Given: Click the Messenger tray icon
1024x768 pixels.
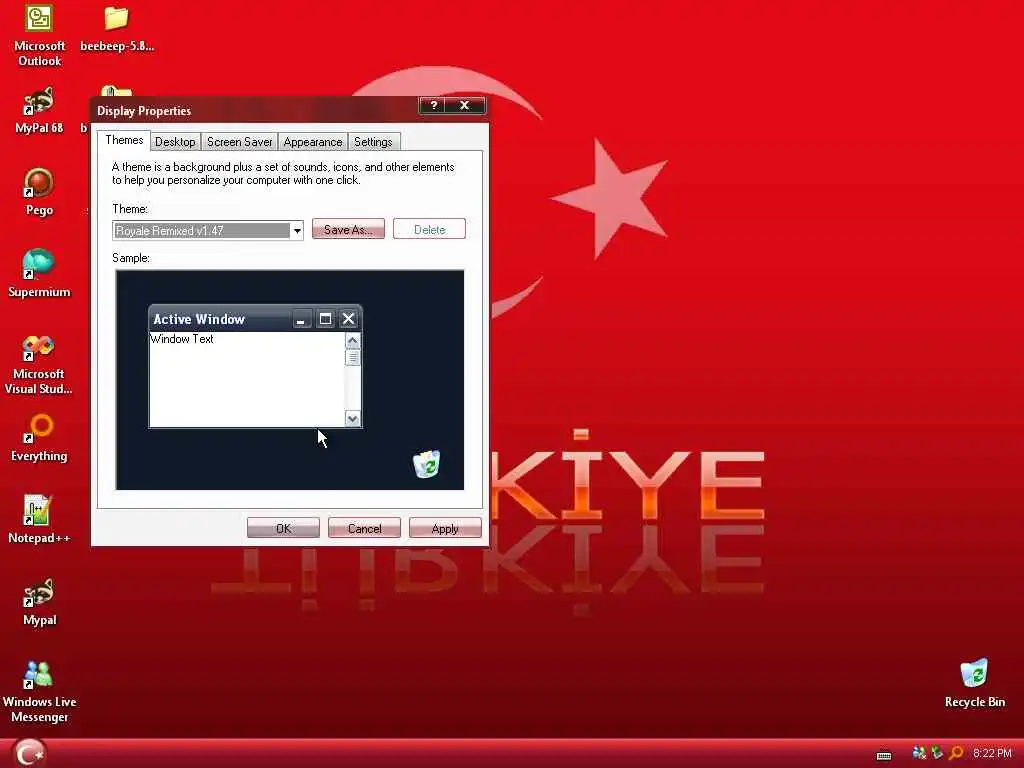Looking at the screenshot, I should (x=919, y=753).
